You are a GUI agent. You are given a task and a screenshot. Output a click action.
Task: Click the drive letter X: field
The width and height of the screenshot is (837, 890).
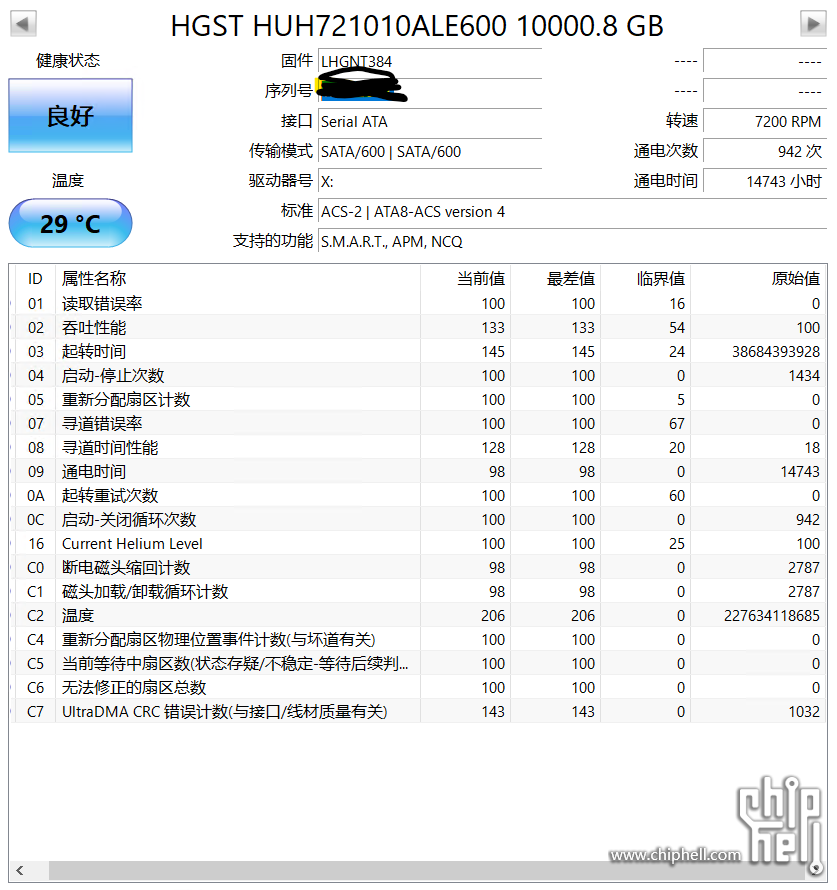(430, 182)
